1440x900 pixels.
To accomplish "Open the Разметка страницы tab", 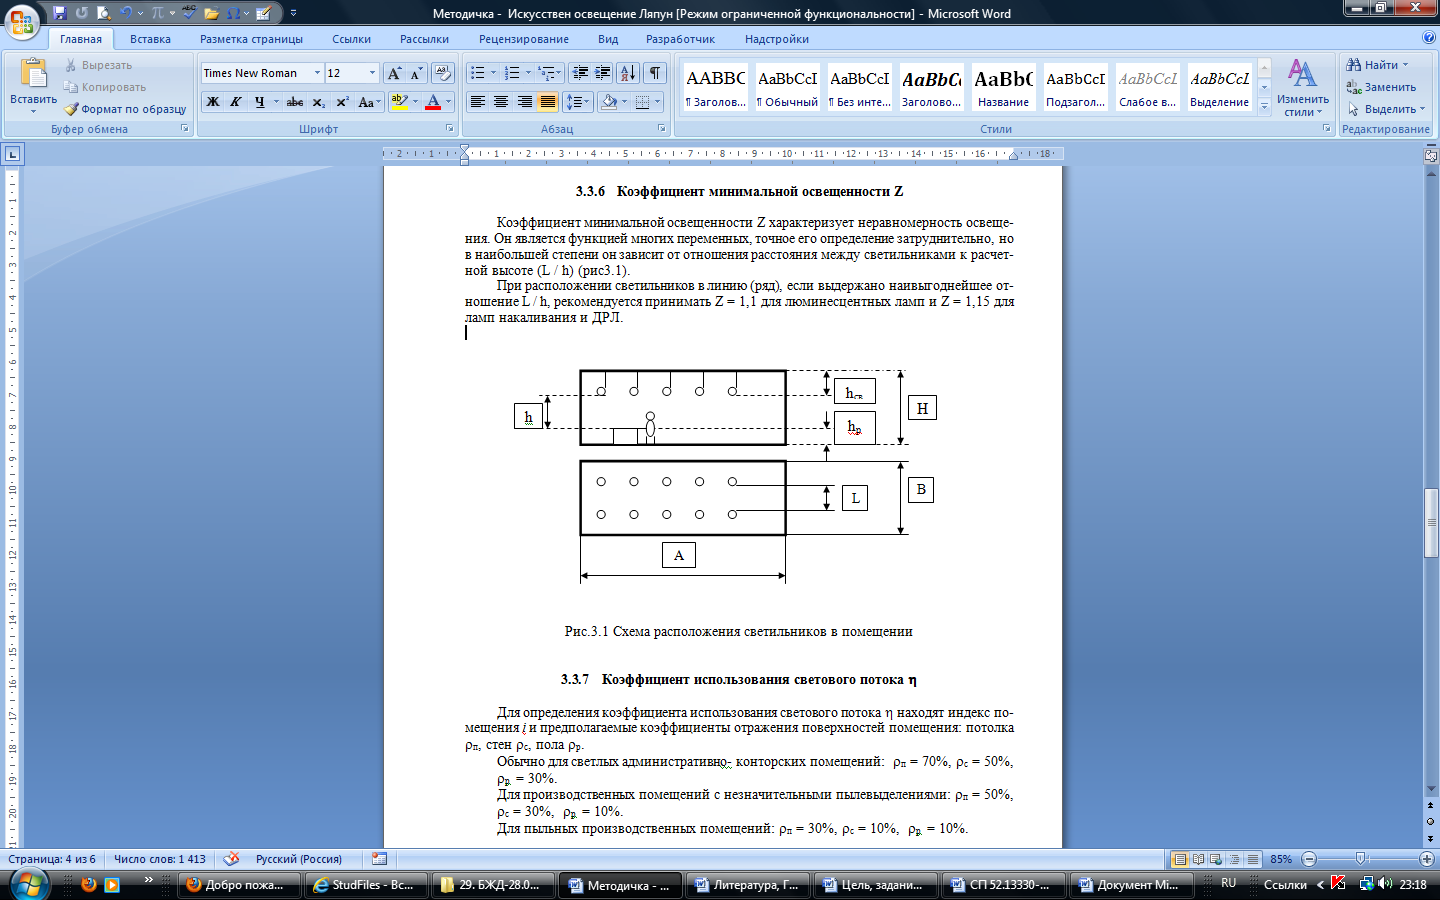I will [251, 39].
